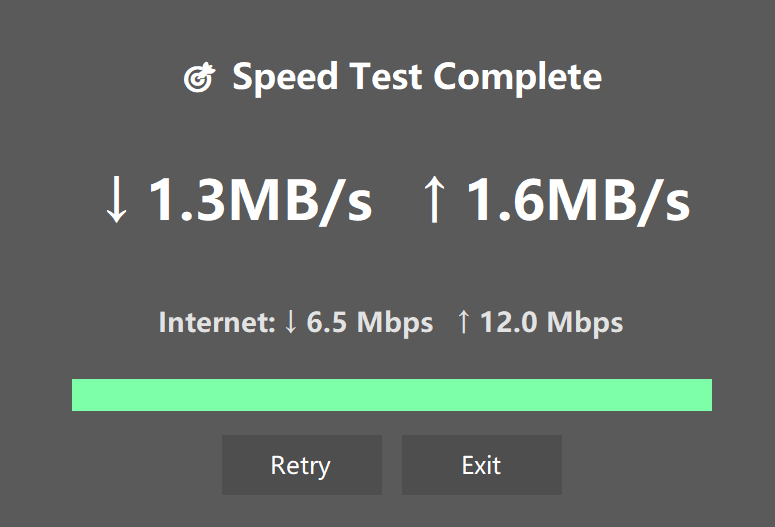The width and height of the screenshot is (775, 527).
Task: Click the green progress bar
Action: click(x=391, y=395)
